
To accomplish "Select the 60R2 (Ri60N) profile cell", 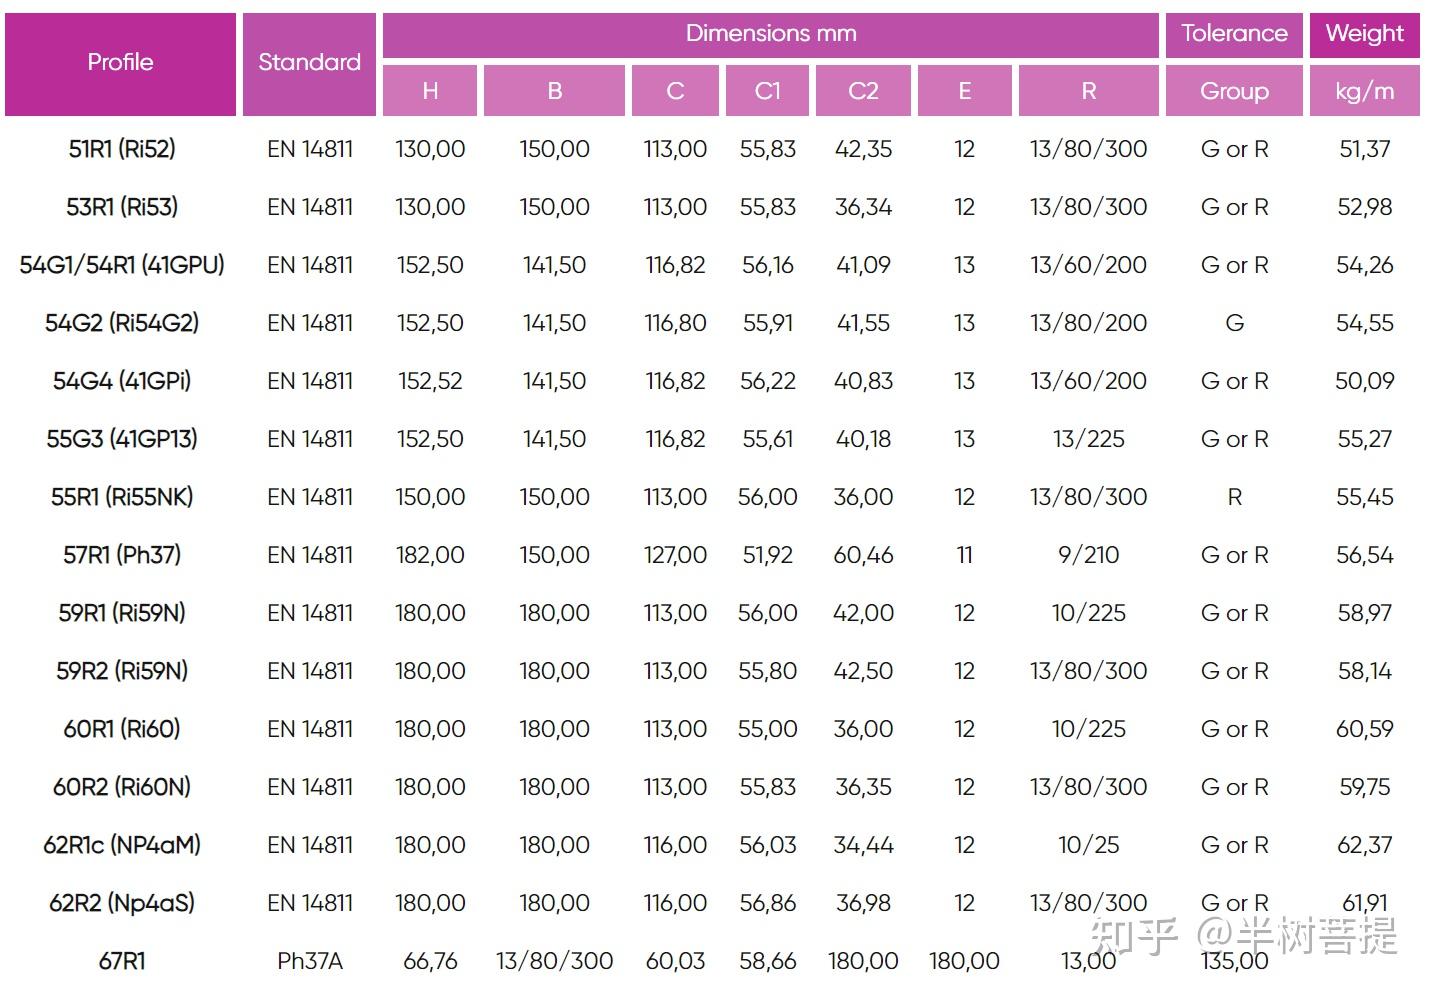I will point(121,787).
